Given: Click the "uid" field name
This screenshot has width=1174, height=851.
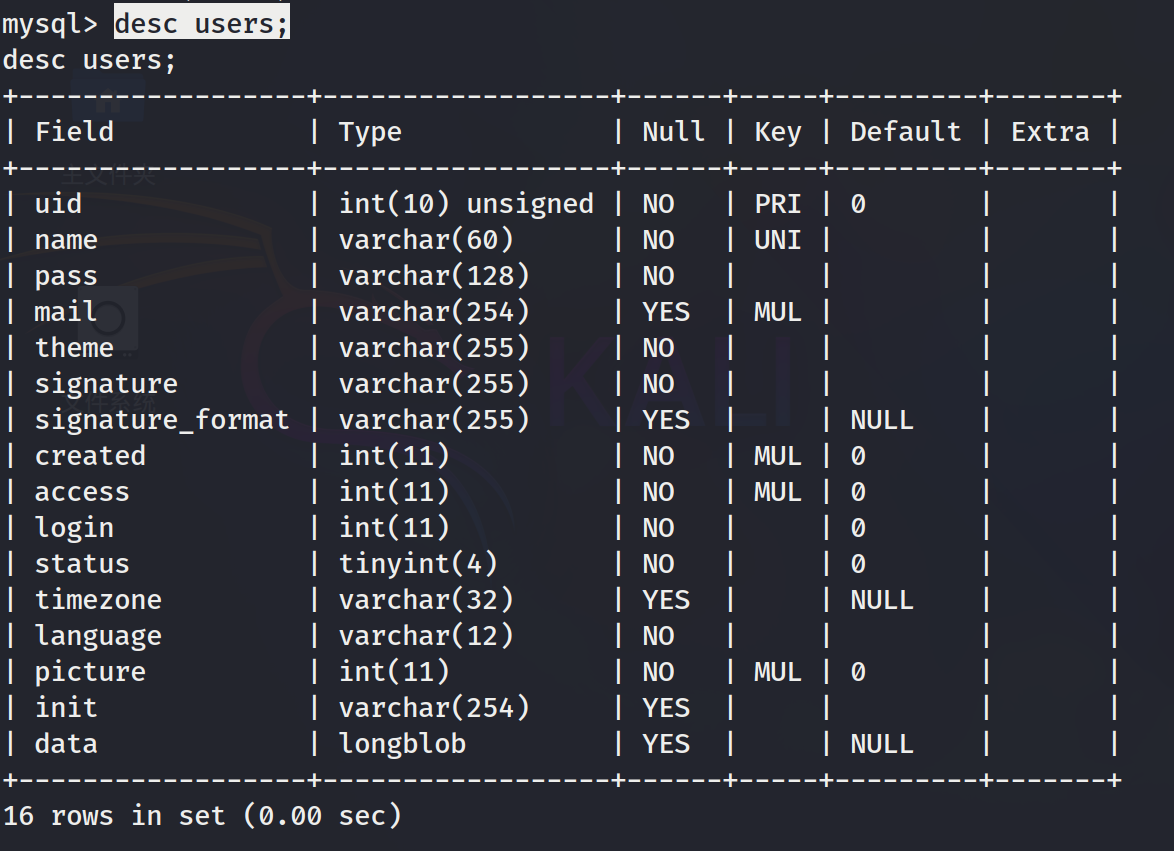Looking at the screenshot, I should click(58, 204).
